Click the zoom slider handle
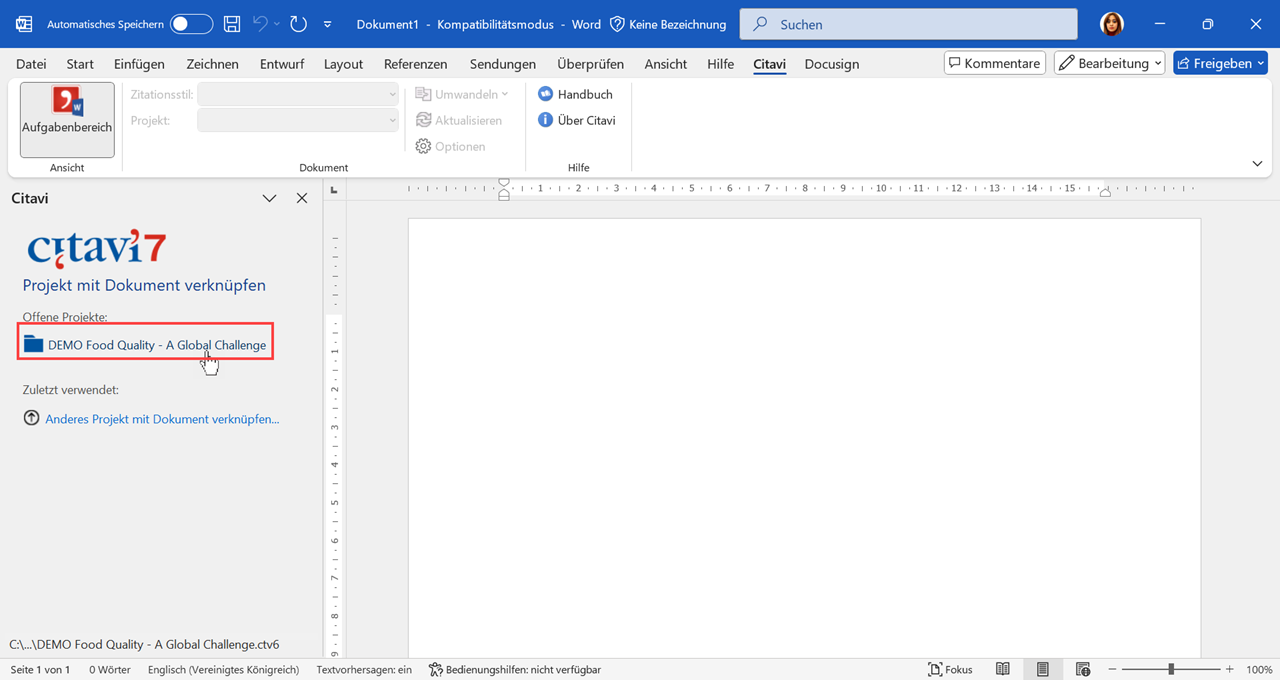1280x680 pixels. (x=1171, y=669)
